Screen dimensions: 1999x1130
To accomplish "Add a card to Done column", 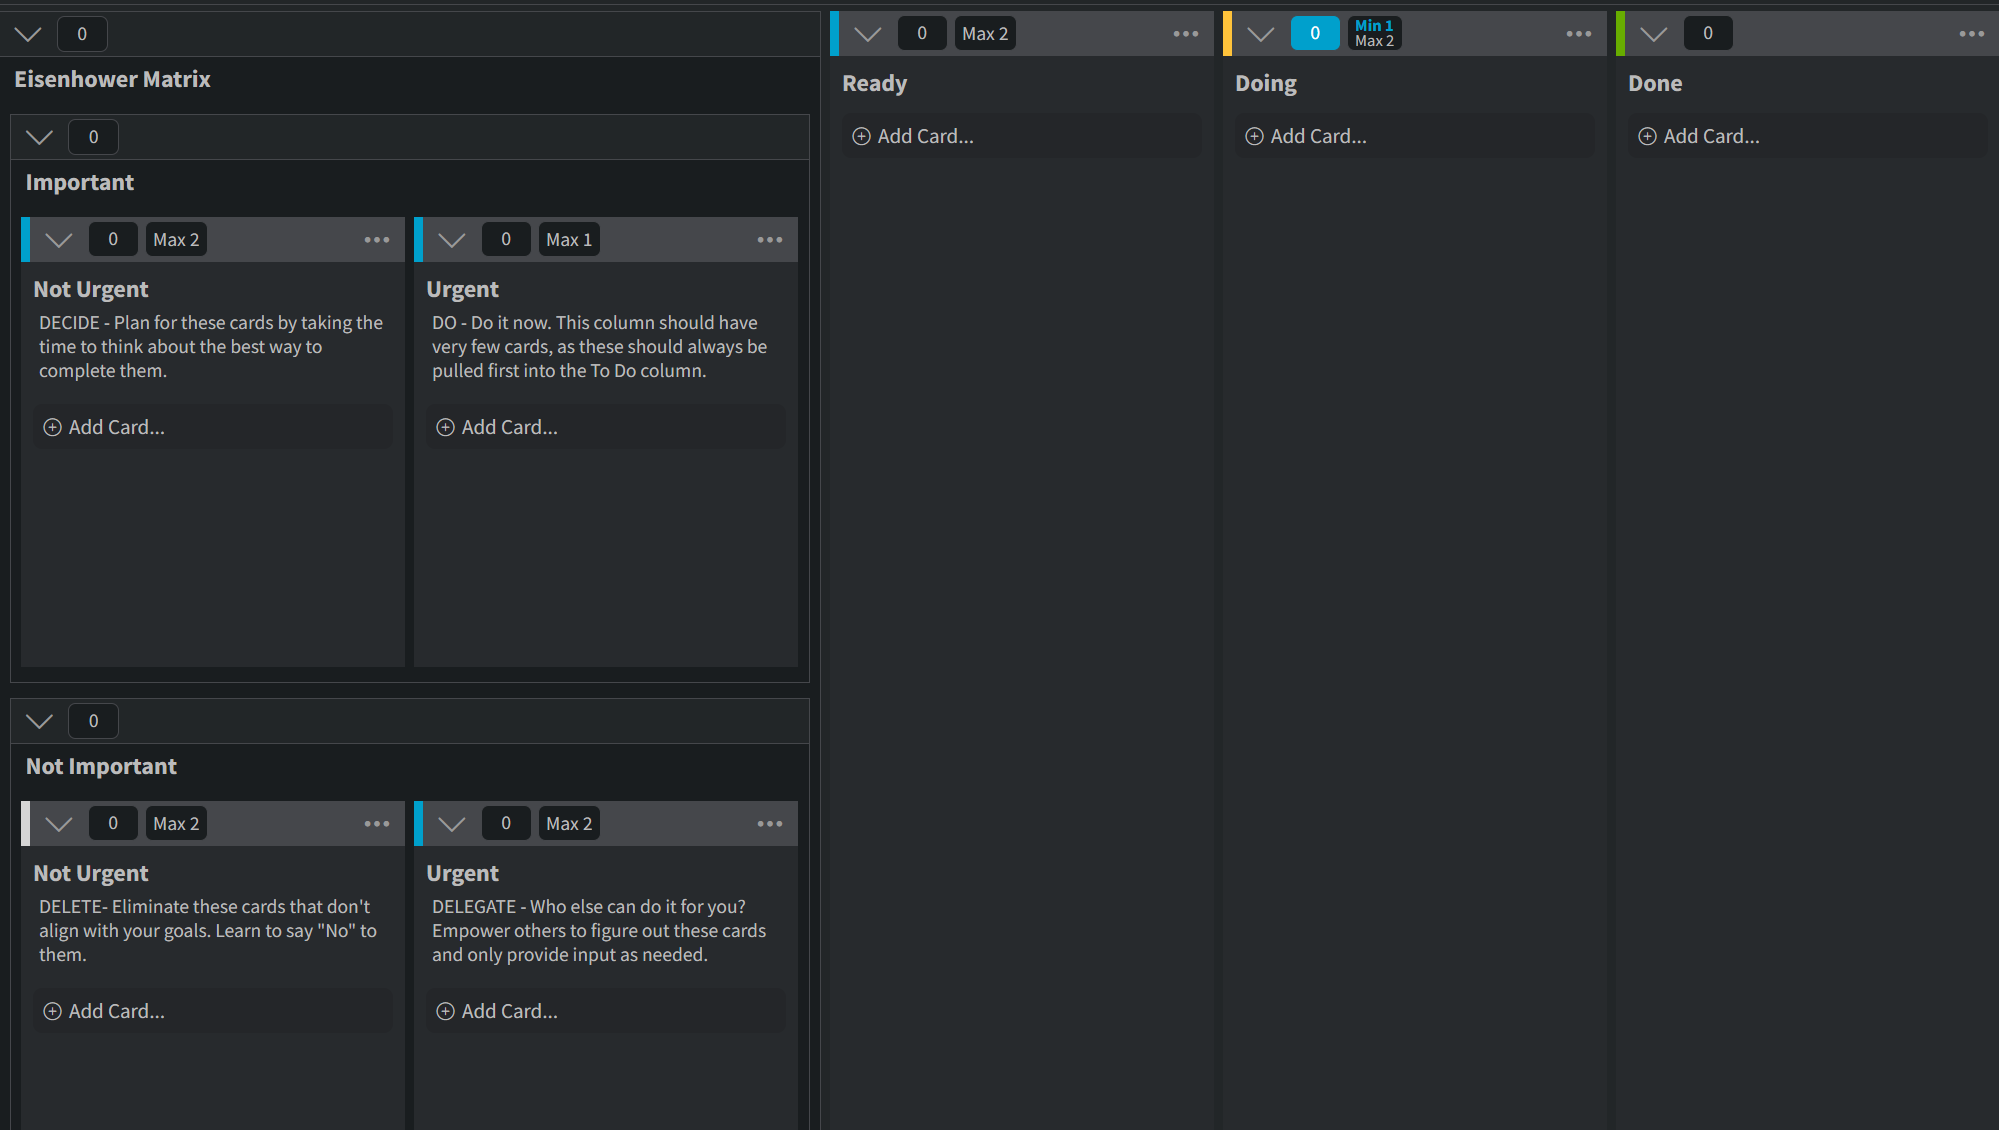I will [1710, 137].
